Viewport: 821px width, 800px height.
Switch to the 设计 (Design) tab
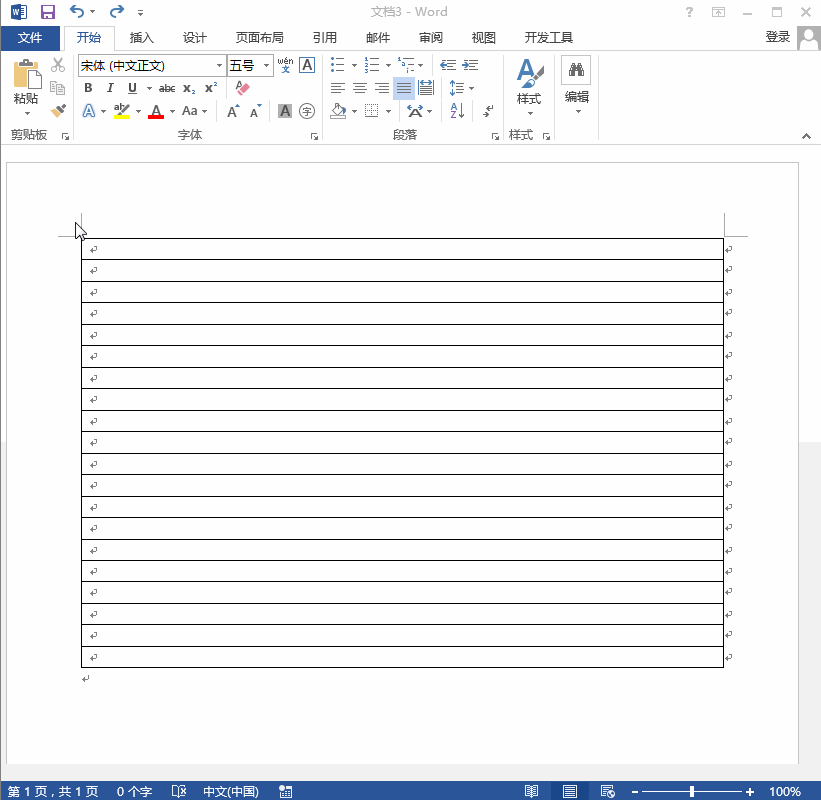[x=195, y=38]
